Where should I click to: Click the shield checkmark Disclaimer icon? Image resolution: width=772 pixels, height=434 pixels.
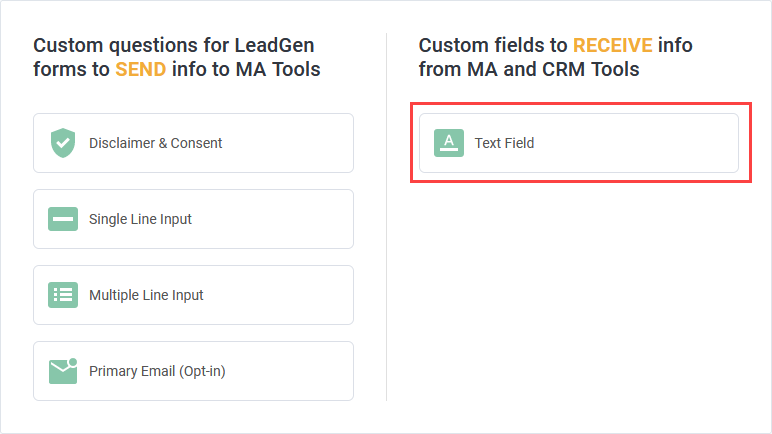(x=63, y=143)
